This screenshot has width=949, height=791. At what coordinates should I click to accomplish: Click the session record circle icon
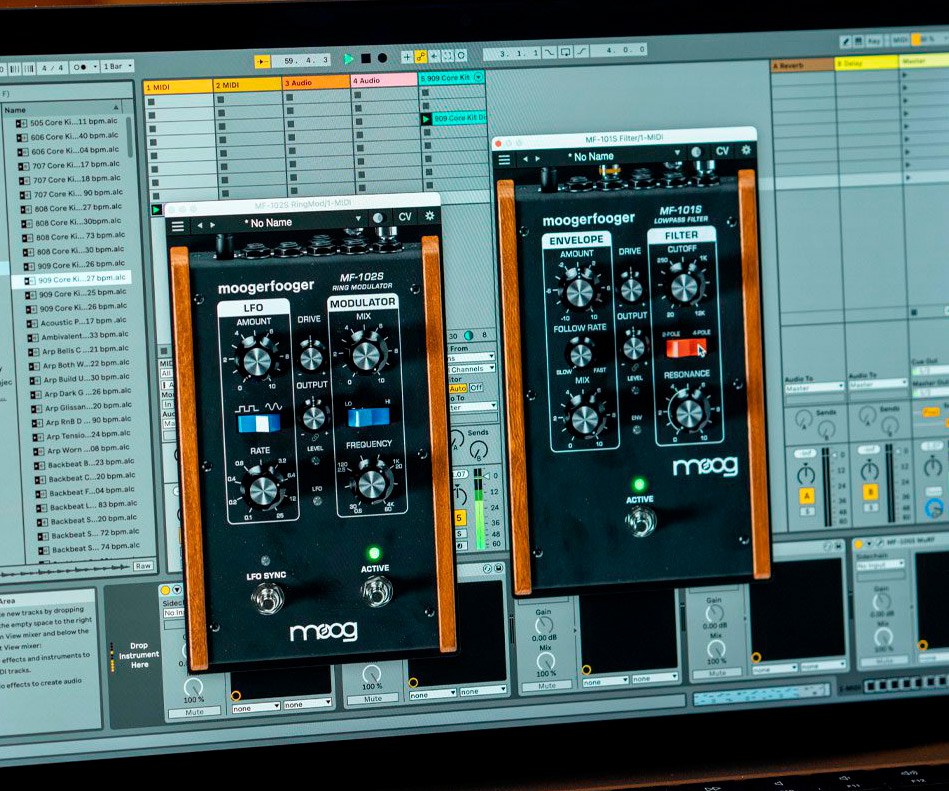click(461, 56)
